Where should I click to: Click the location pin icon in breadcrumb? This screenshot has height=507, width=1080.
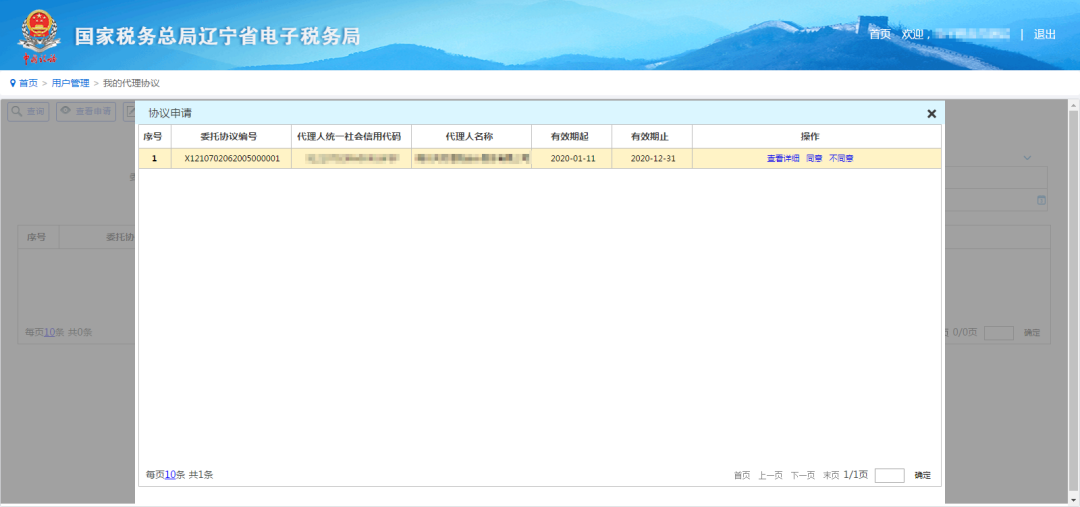click(12, 83)
